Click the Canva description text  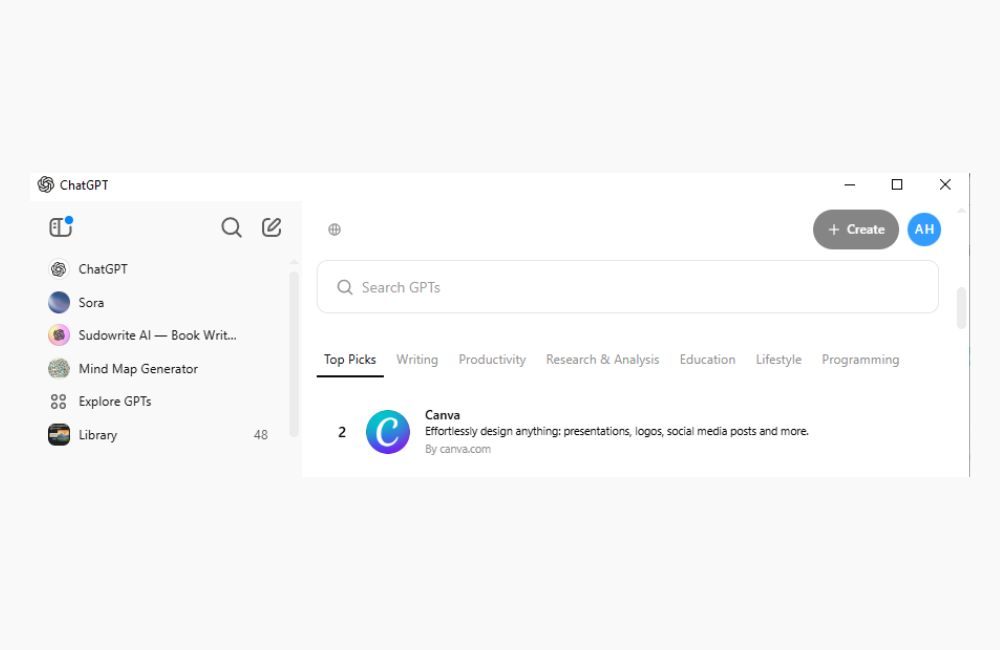(617, 431)
